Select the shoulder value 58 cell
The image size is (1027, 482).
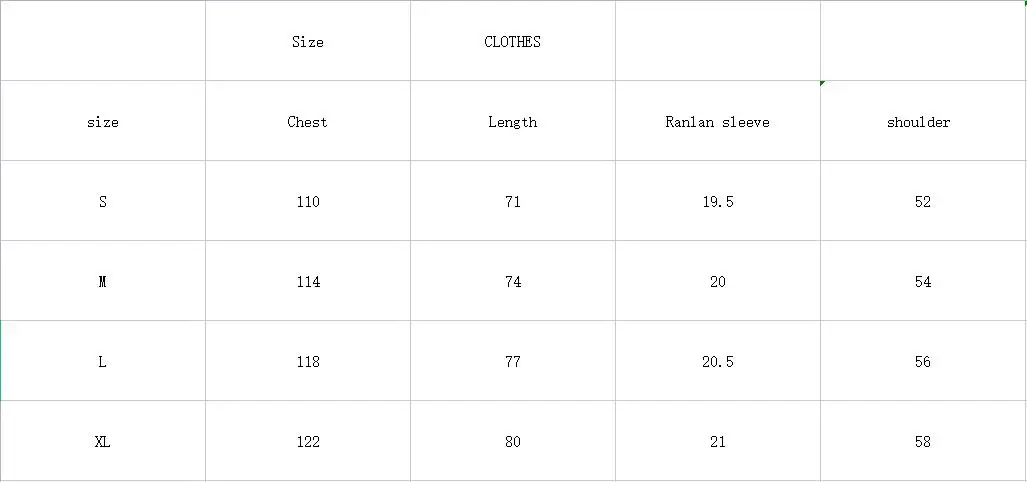pos(923,442)
